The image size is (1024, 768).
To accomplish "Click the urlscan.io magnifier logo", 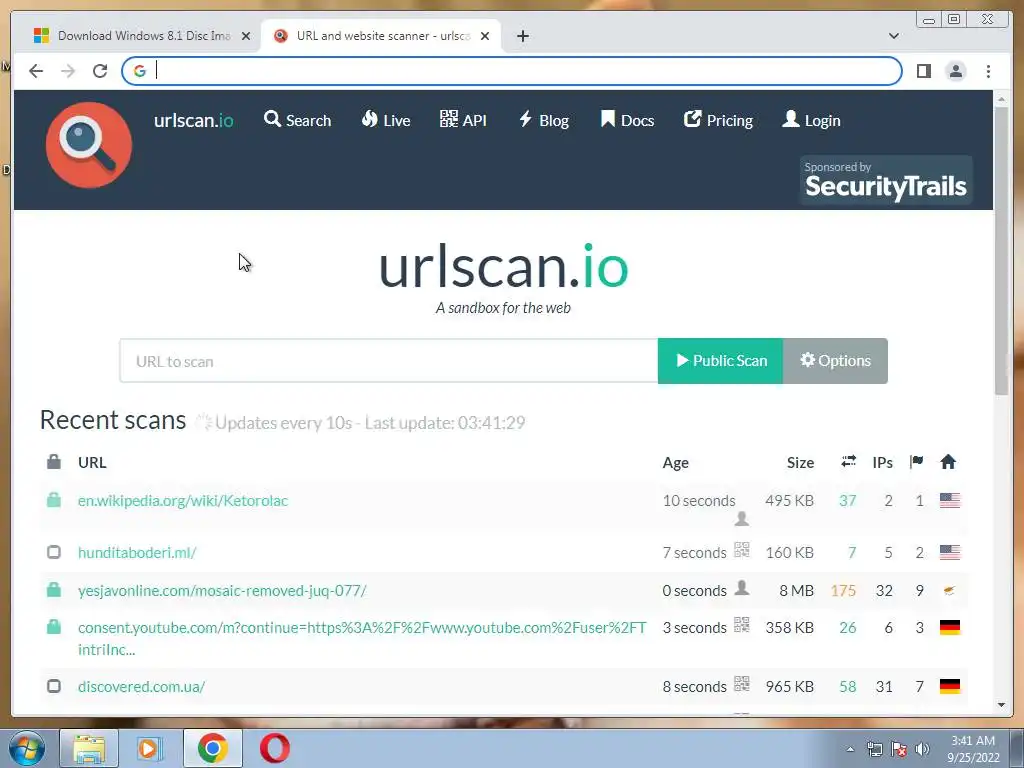I will pos(89,145).
